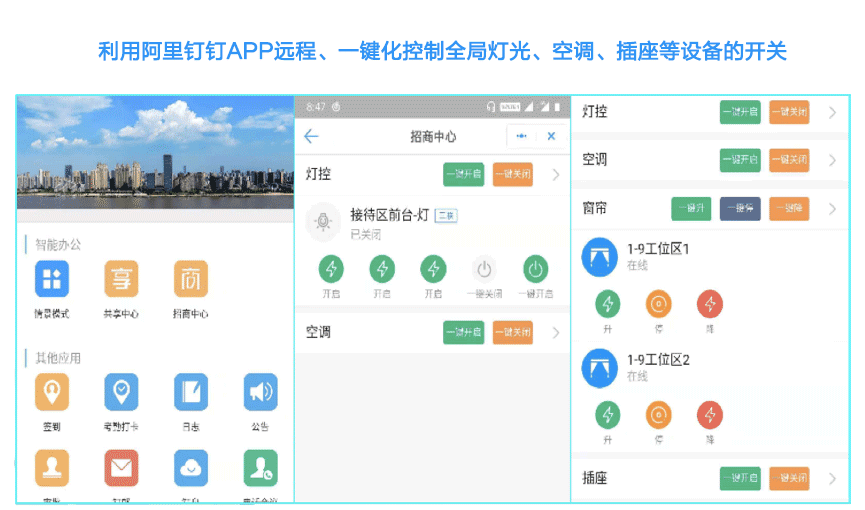Screen dimensions: 865x510
Task: Click 灯控 一键关闭 in 招商中心 screen
Action: point(512,174)
